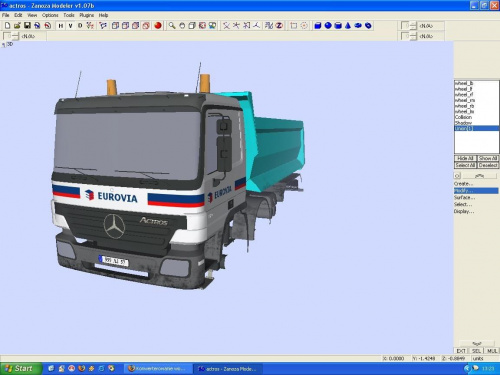Select the Collision object in list
500x375 pixels.
pos(463,117)
